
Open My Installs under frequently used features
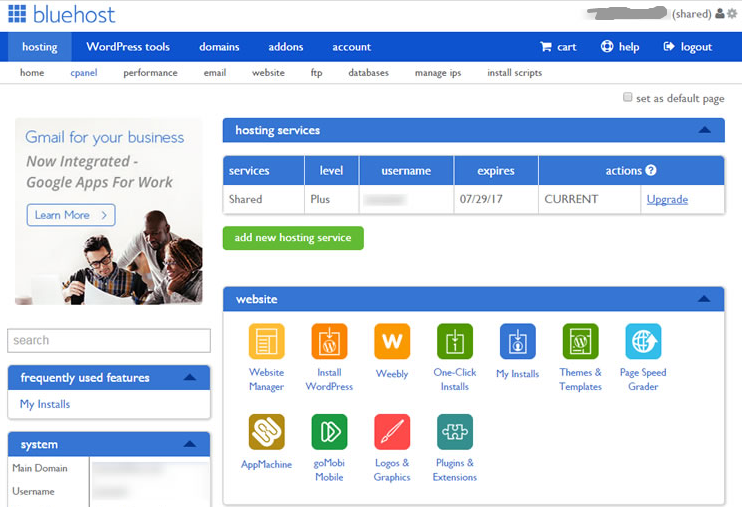coord(45,404)
